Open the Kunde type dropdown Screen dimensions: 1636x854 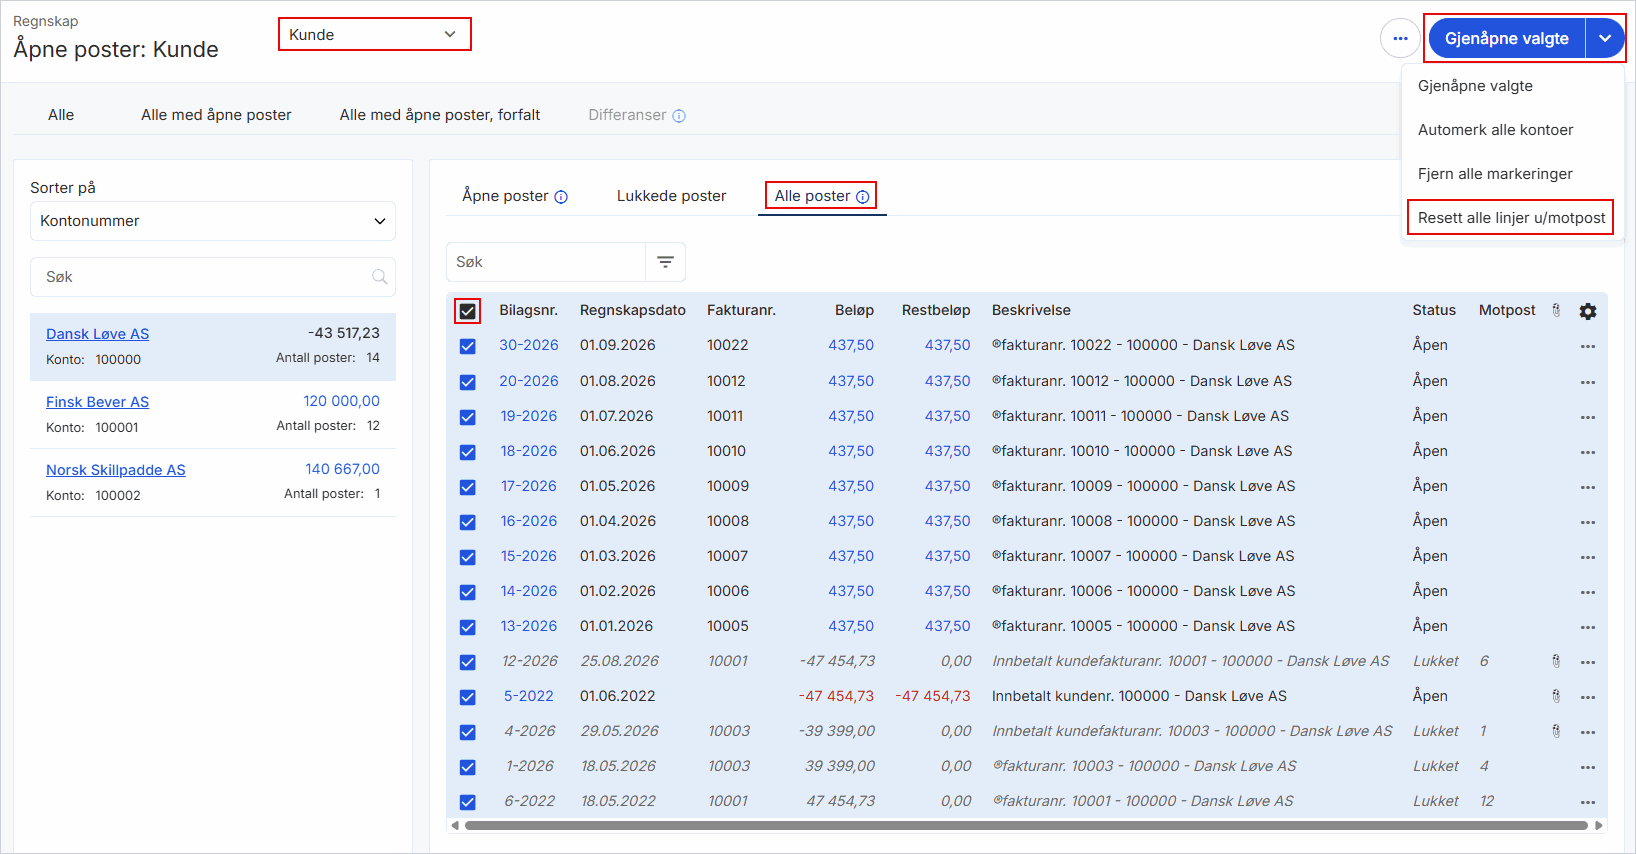tap(374, 34)
